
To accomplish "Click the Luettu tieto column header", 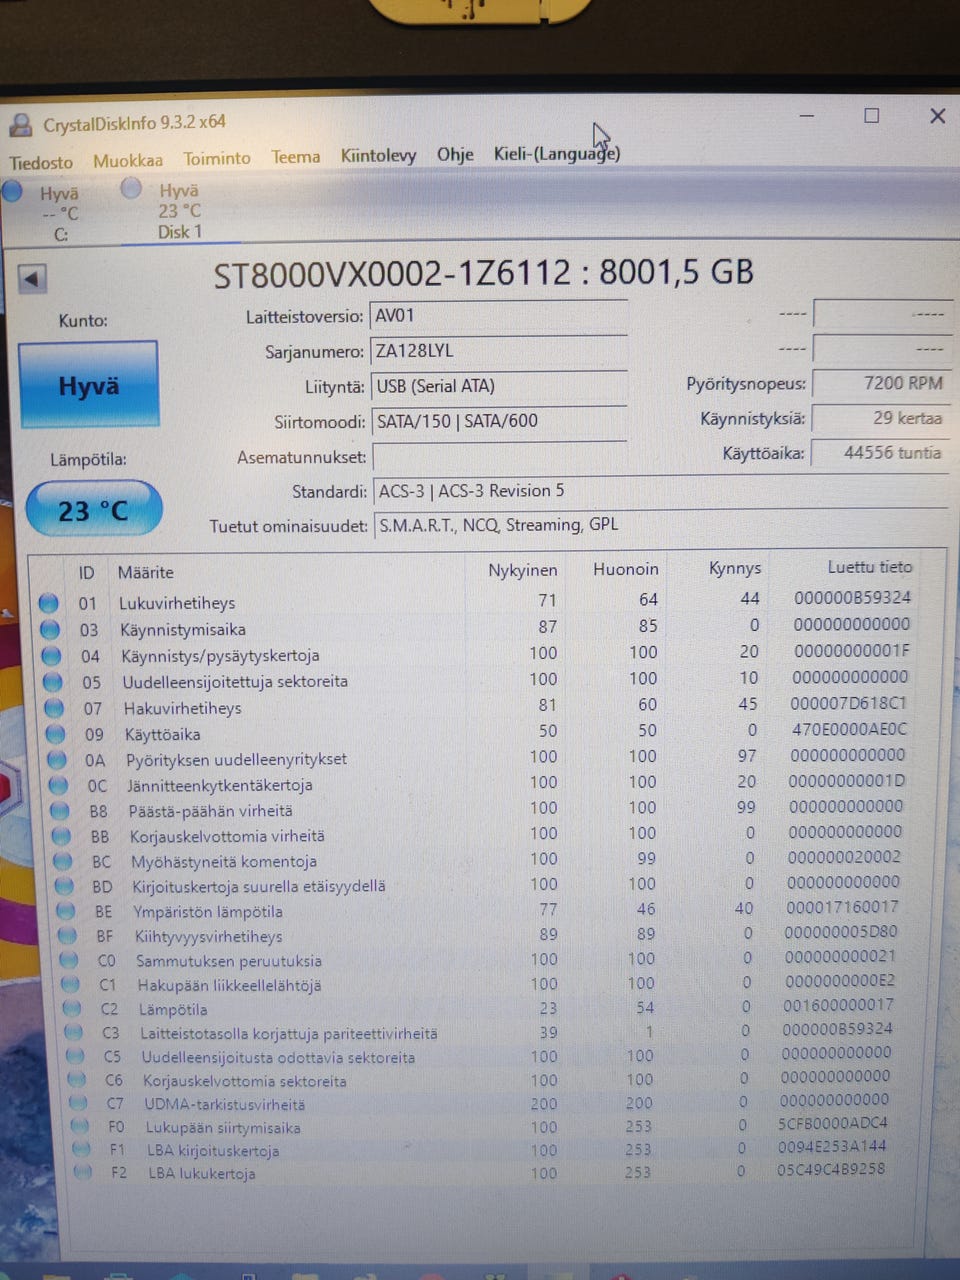I will (869, 566).
